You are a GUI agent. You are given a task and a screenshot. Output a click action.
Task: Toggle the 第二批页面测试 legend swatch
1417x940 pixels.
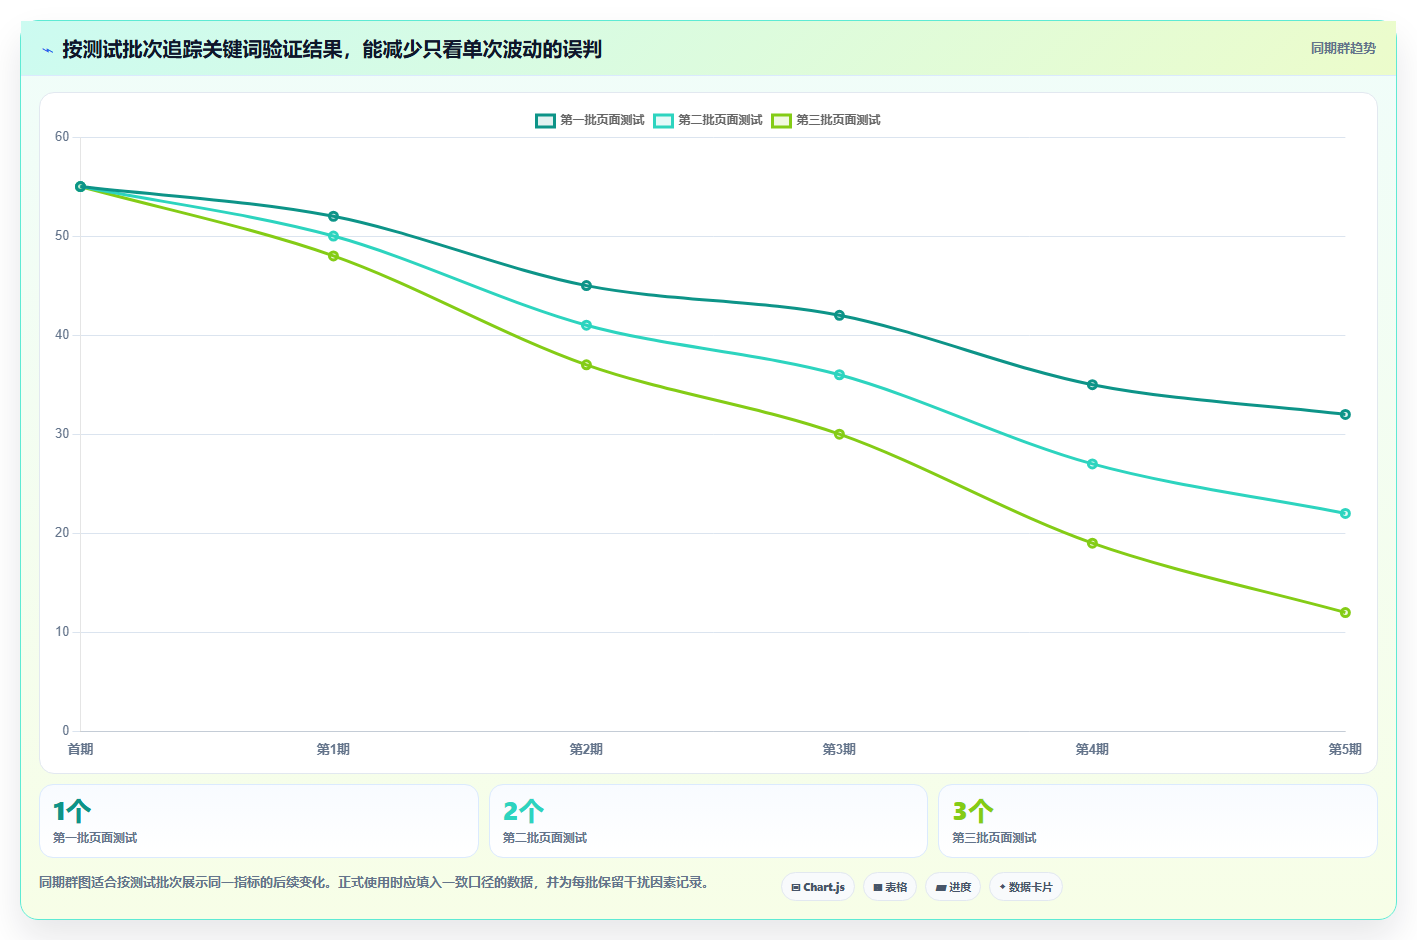pyautogui.click(x=663, y=121)
